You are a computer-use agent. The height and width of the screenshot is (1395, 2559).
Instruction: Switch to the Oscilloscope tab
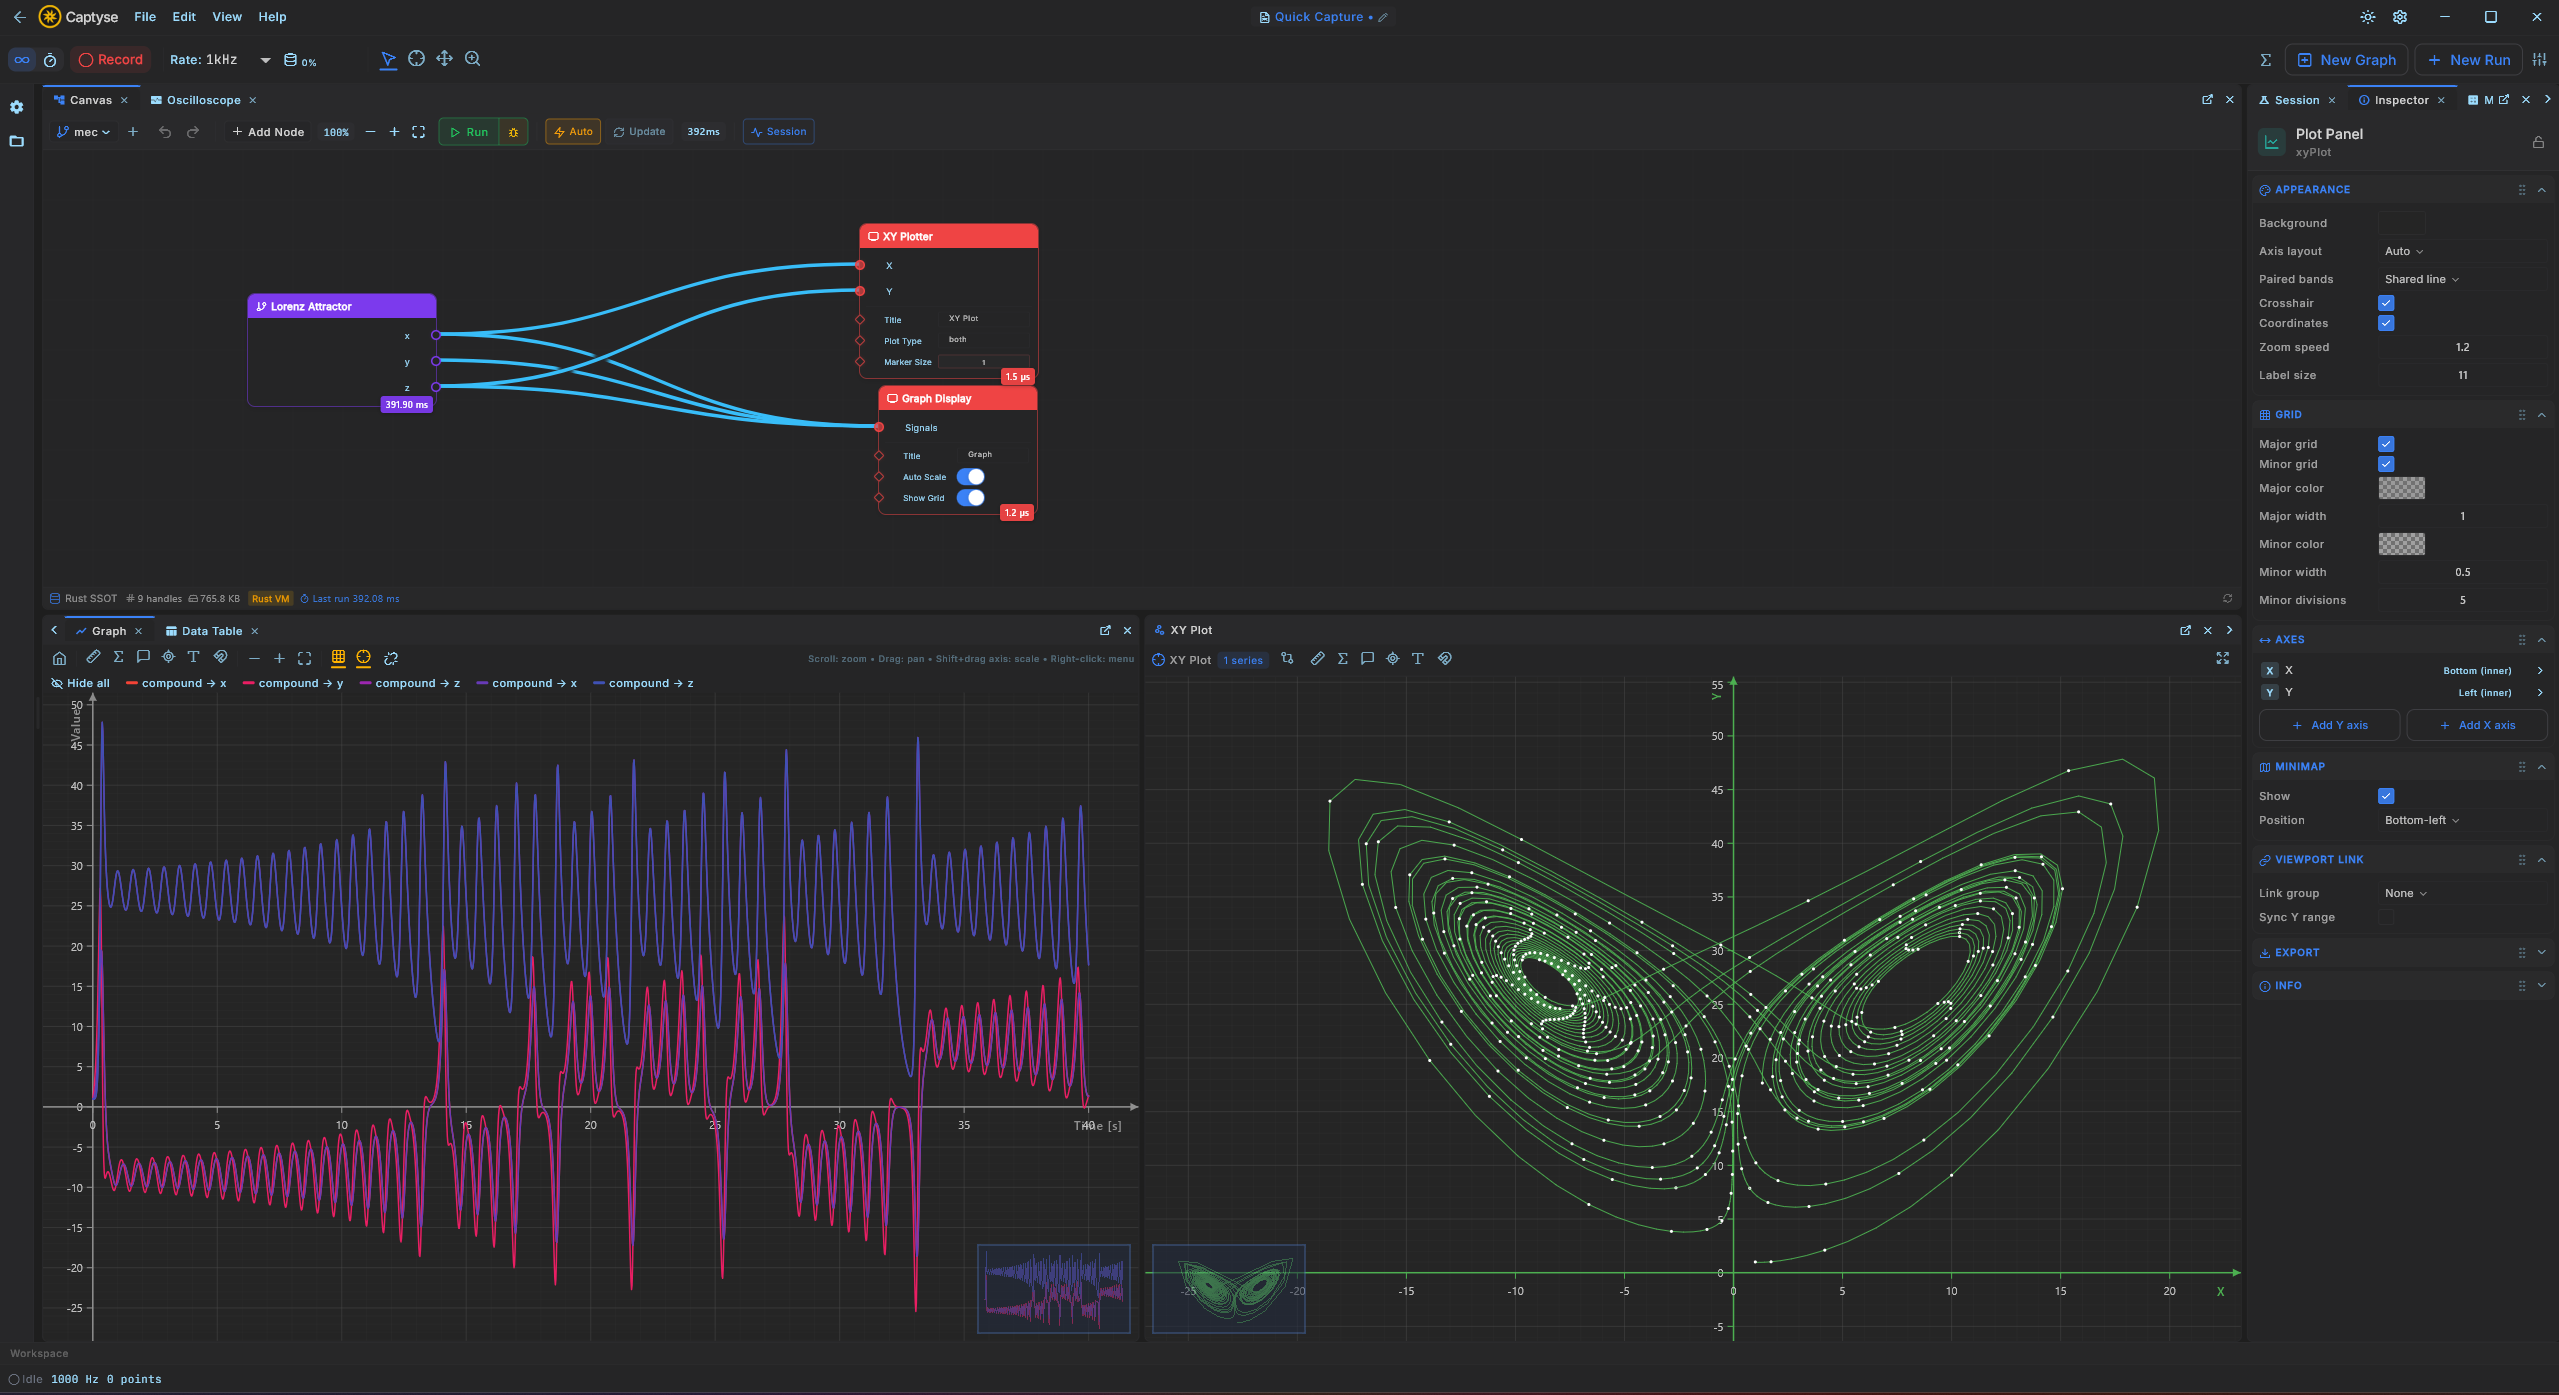click(203, 100)
